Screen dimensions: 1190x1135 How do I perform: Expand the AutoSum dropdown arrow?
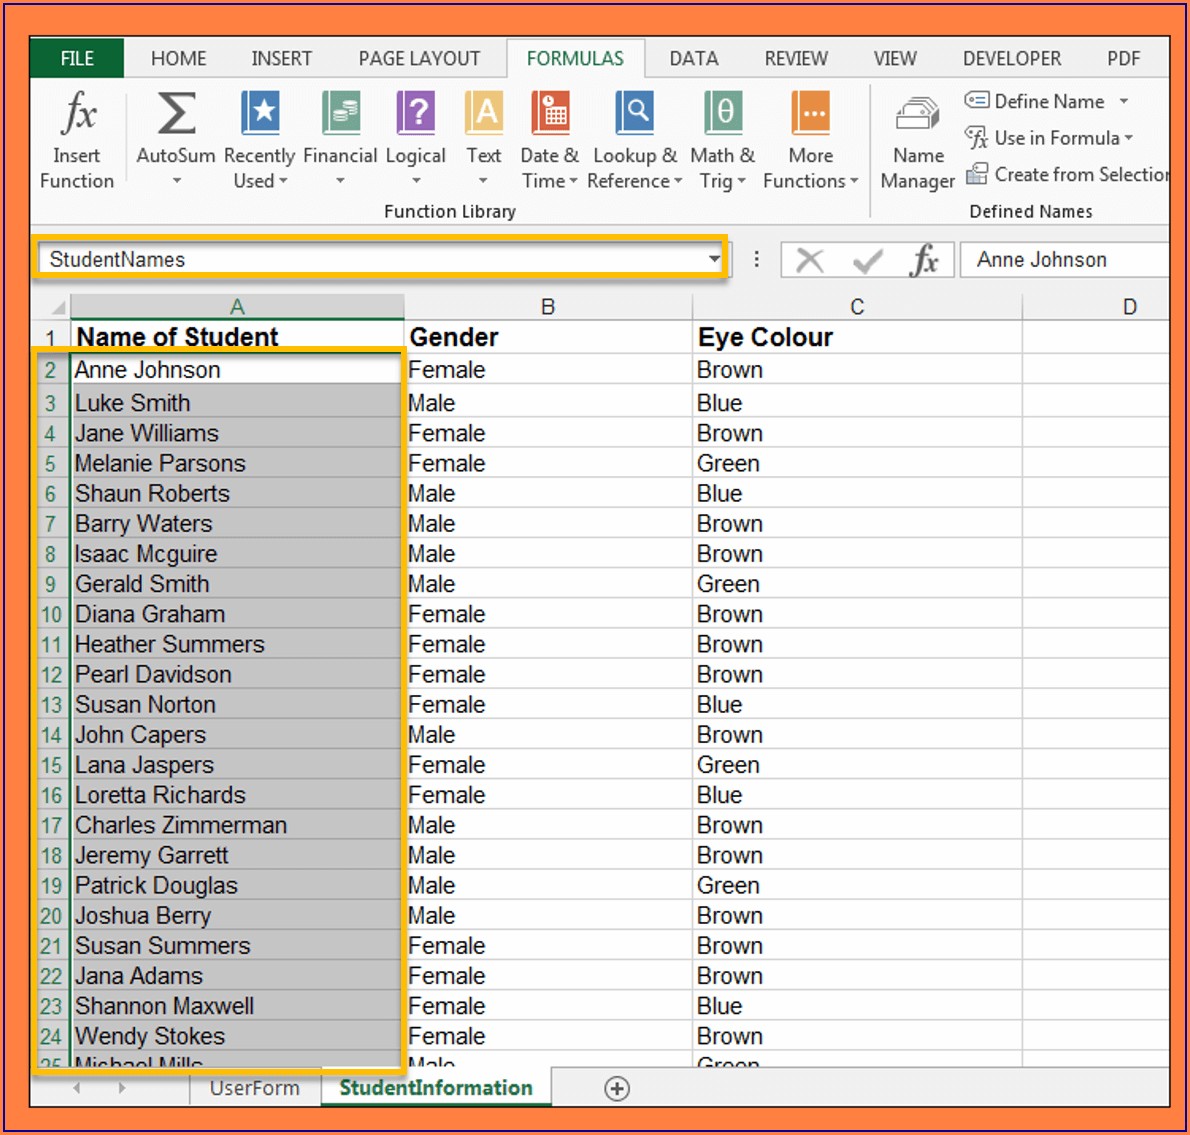pyautogui.click(x=176, y=181)
